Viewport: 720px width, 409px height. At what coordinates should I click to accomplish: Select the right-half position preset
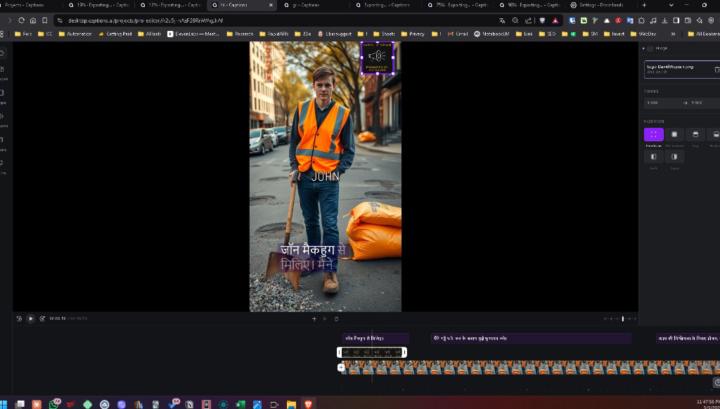(674, 157)
